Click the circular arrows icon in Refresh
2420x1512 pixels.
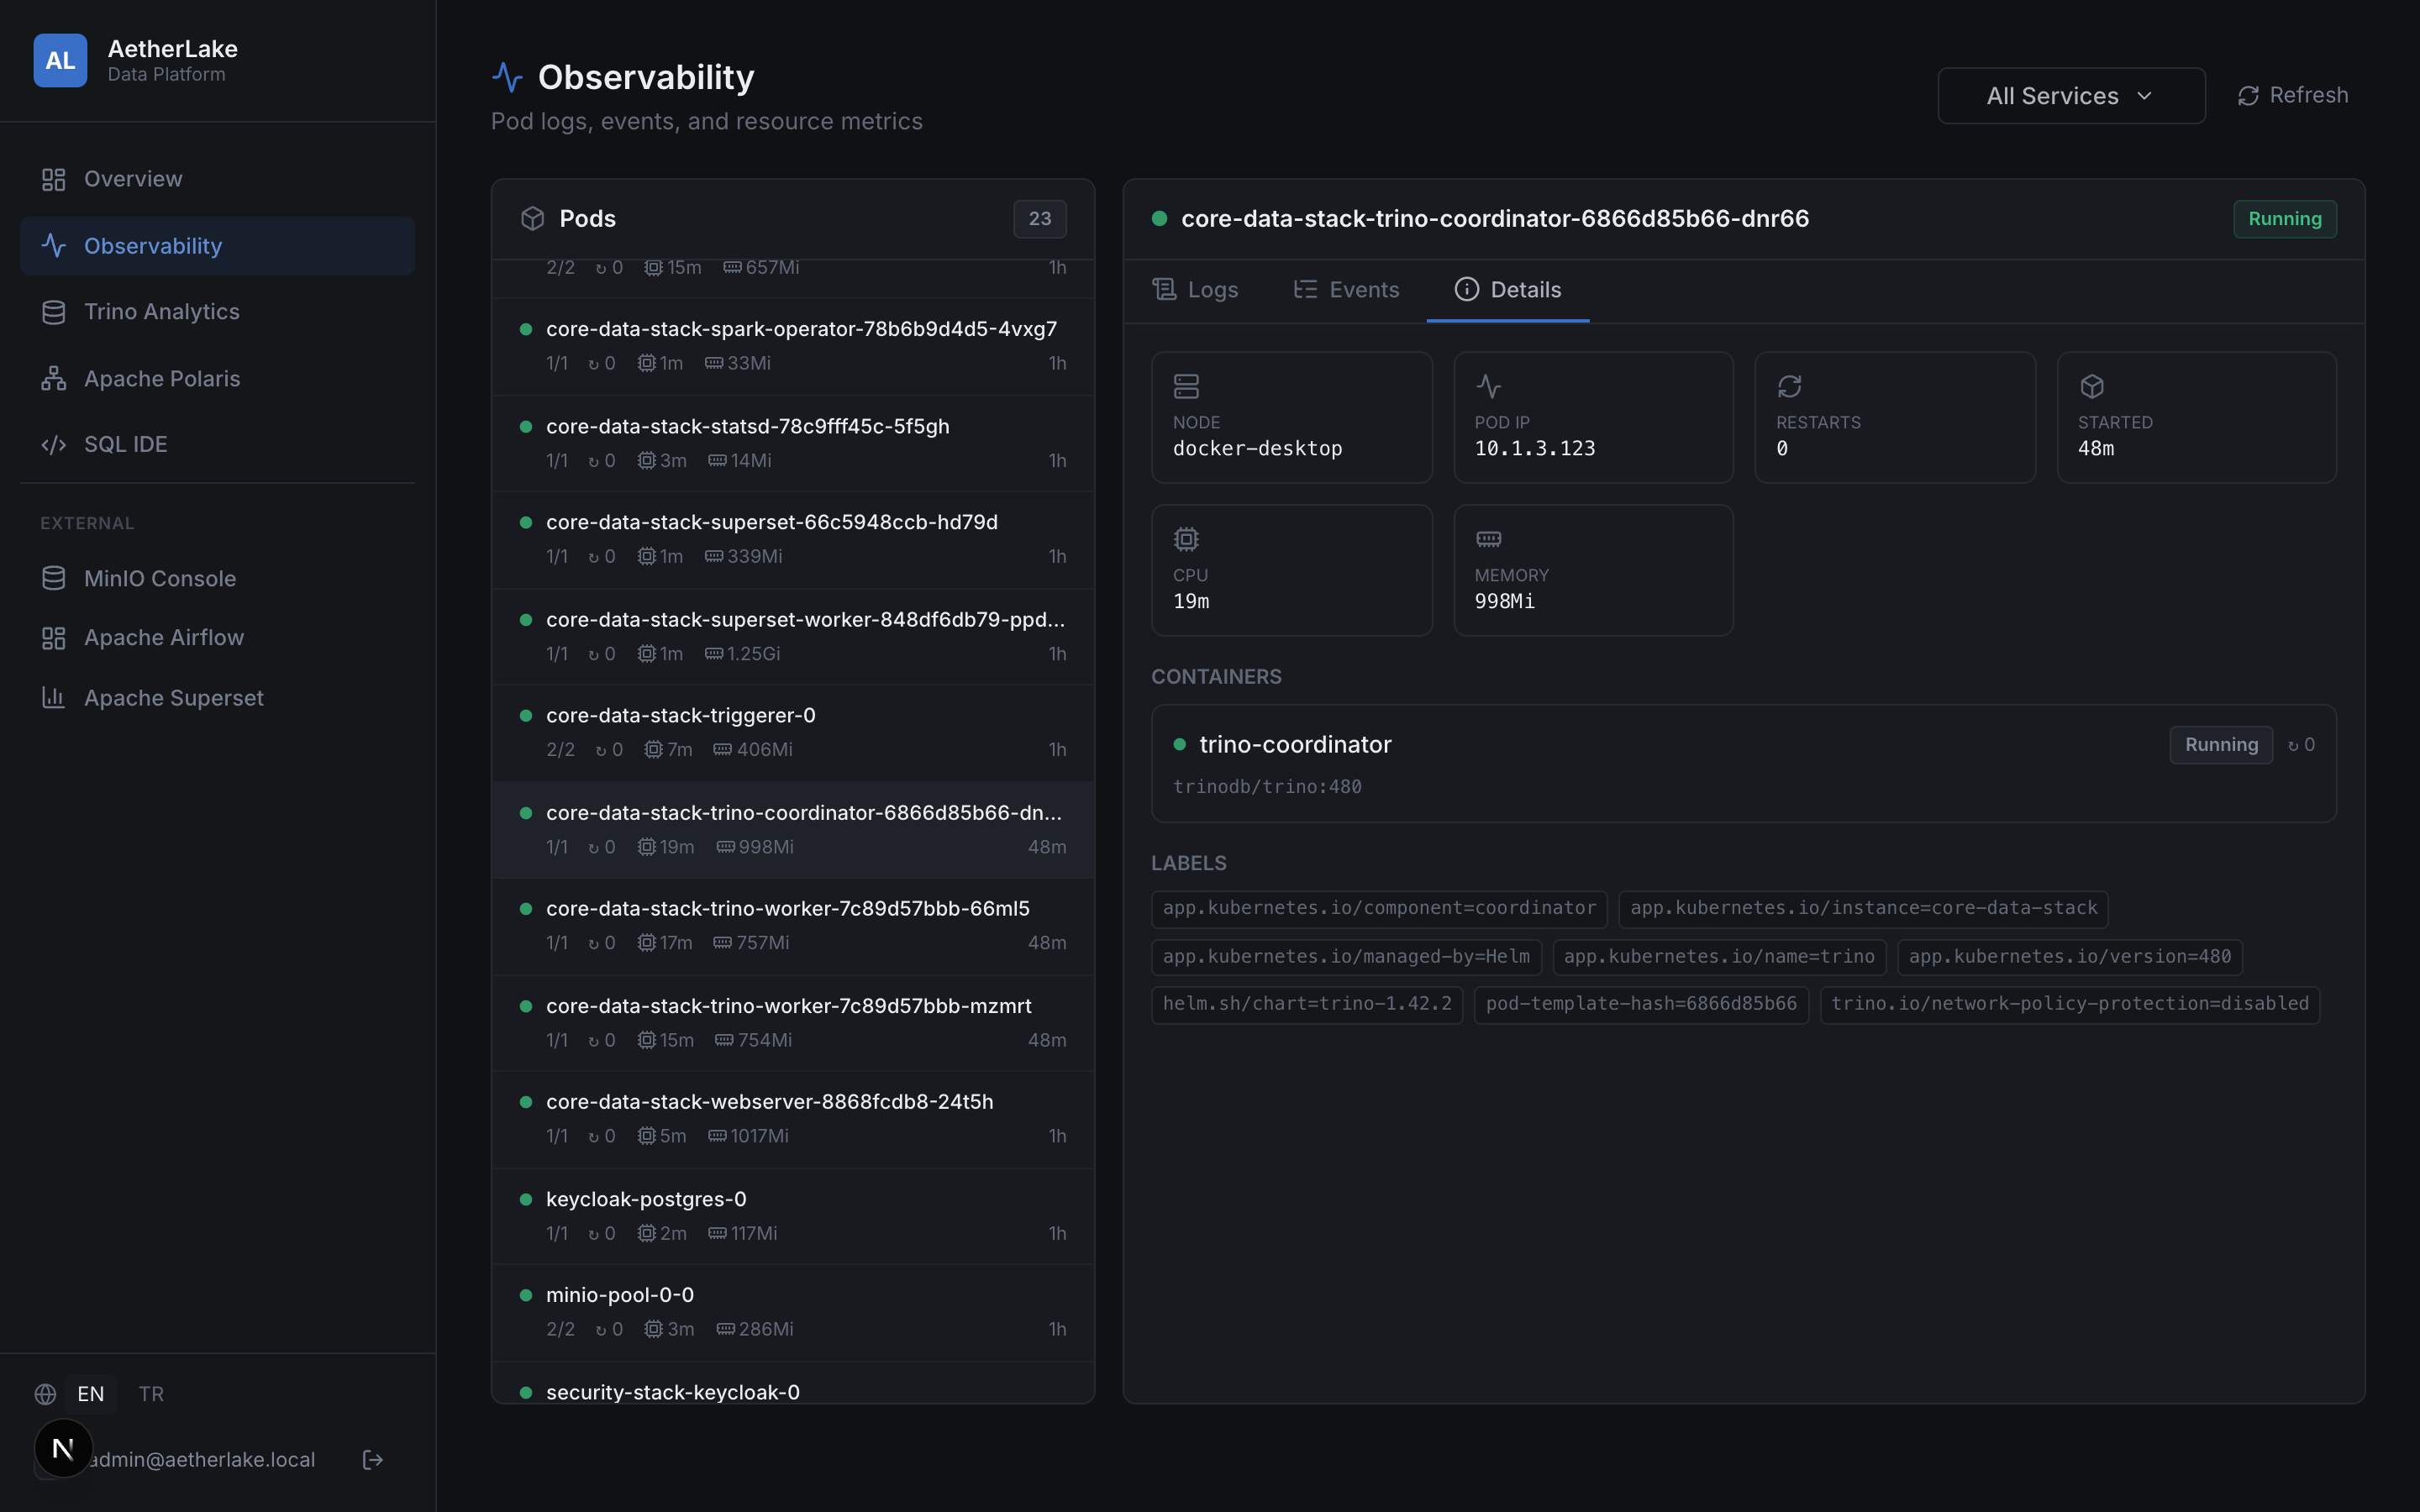(x=2248, y=96)
